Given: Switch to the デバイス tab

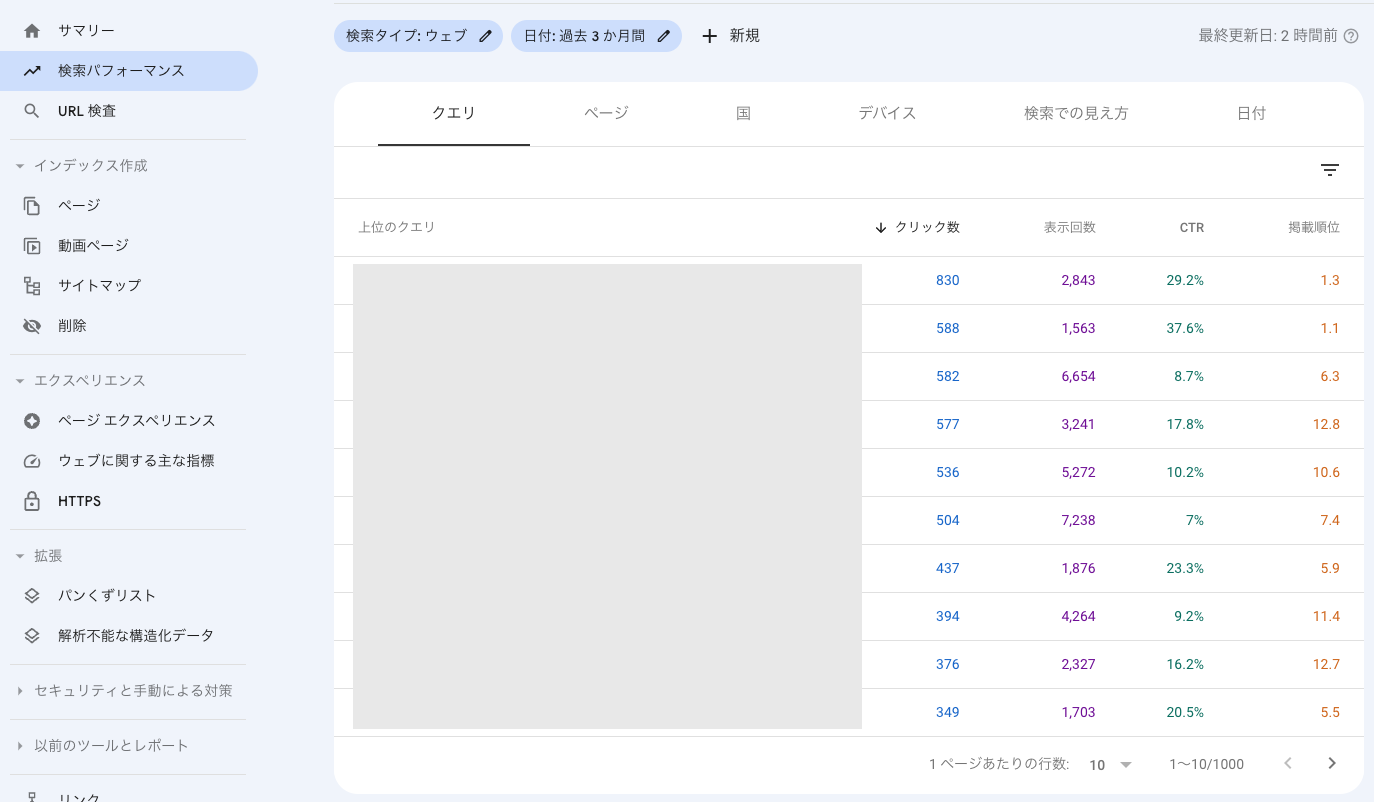Looking at the screenshot, I should [x=886, y=113].
